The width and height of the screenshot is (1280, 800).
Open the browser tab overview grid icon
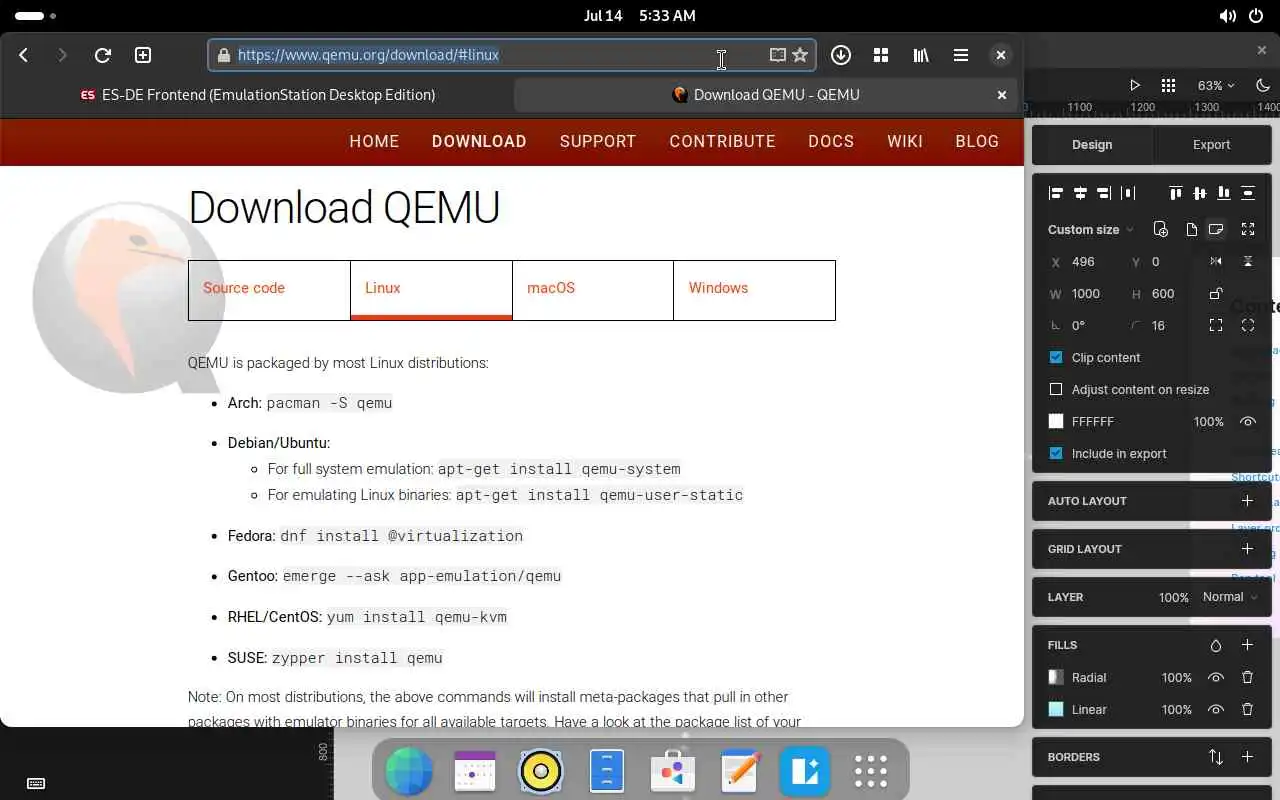(881, 55)
